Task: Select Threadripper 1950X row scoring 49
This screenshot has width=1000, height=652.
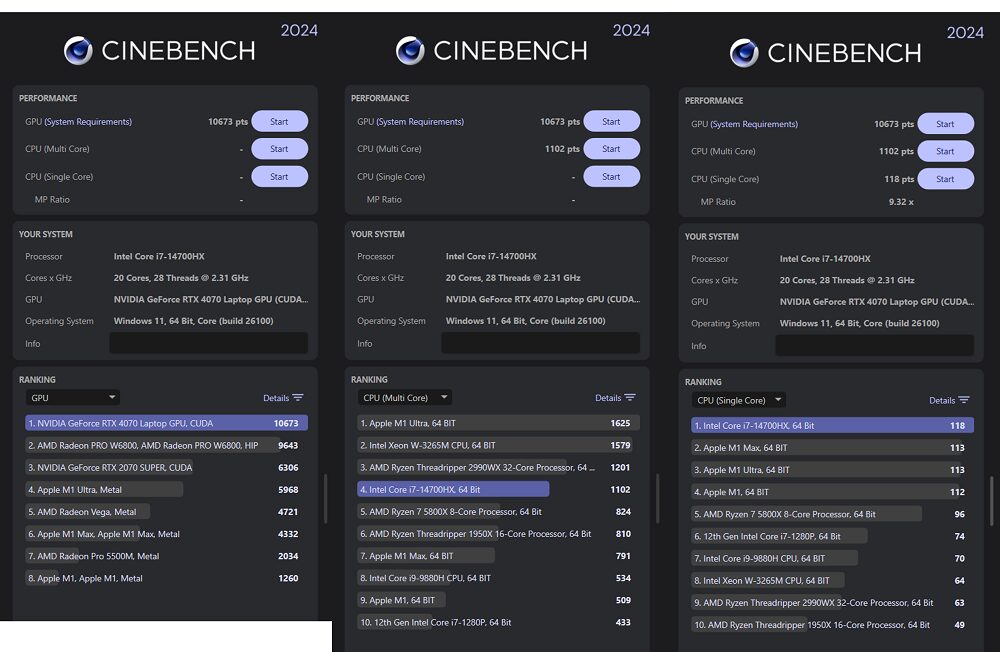Action: [x=833, y=625]
